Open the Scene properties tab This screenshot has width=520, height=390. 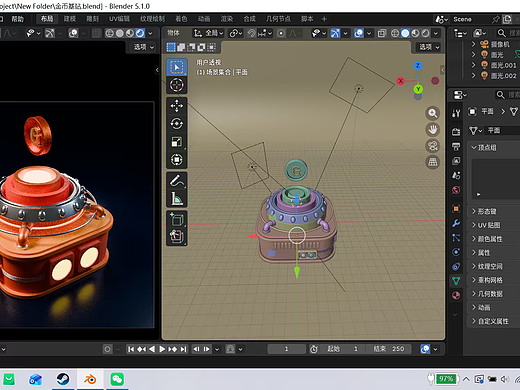pyautogui.click(x=456, y=175)
